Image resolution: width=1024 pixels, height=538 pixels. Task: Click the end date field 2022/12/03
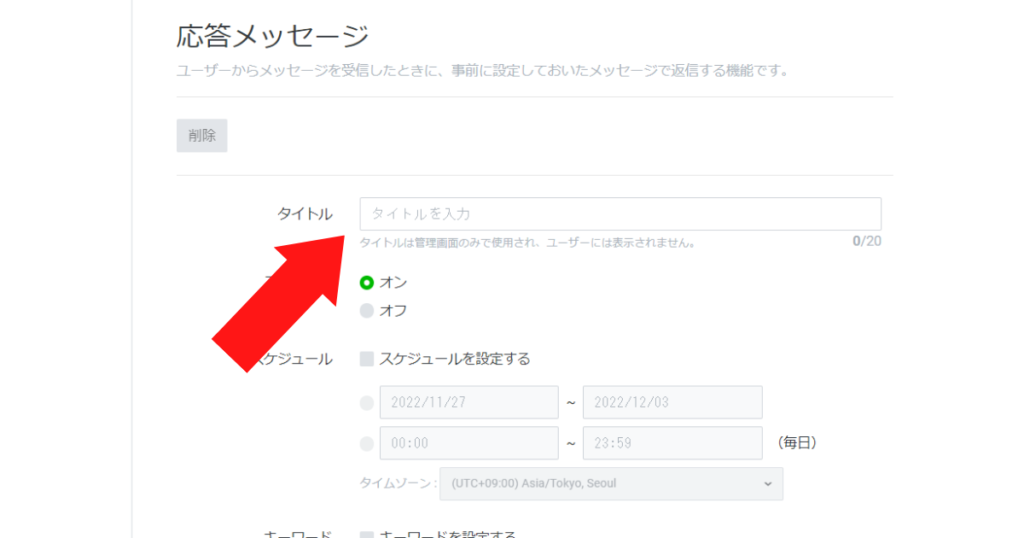673,402
